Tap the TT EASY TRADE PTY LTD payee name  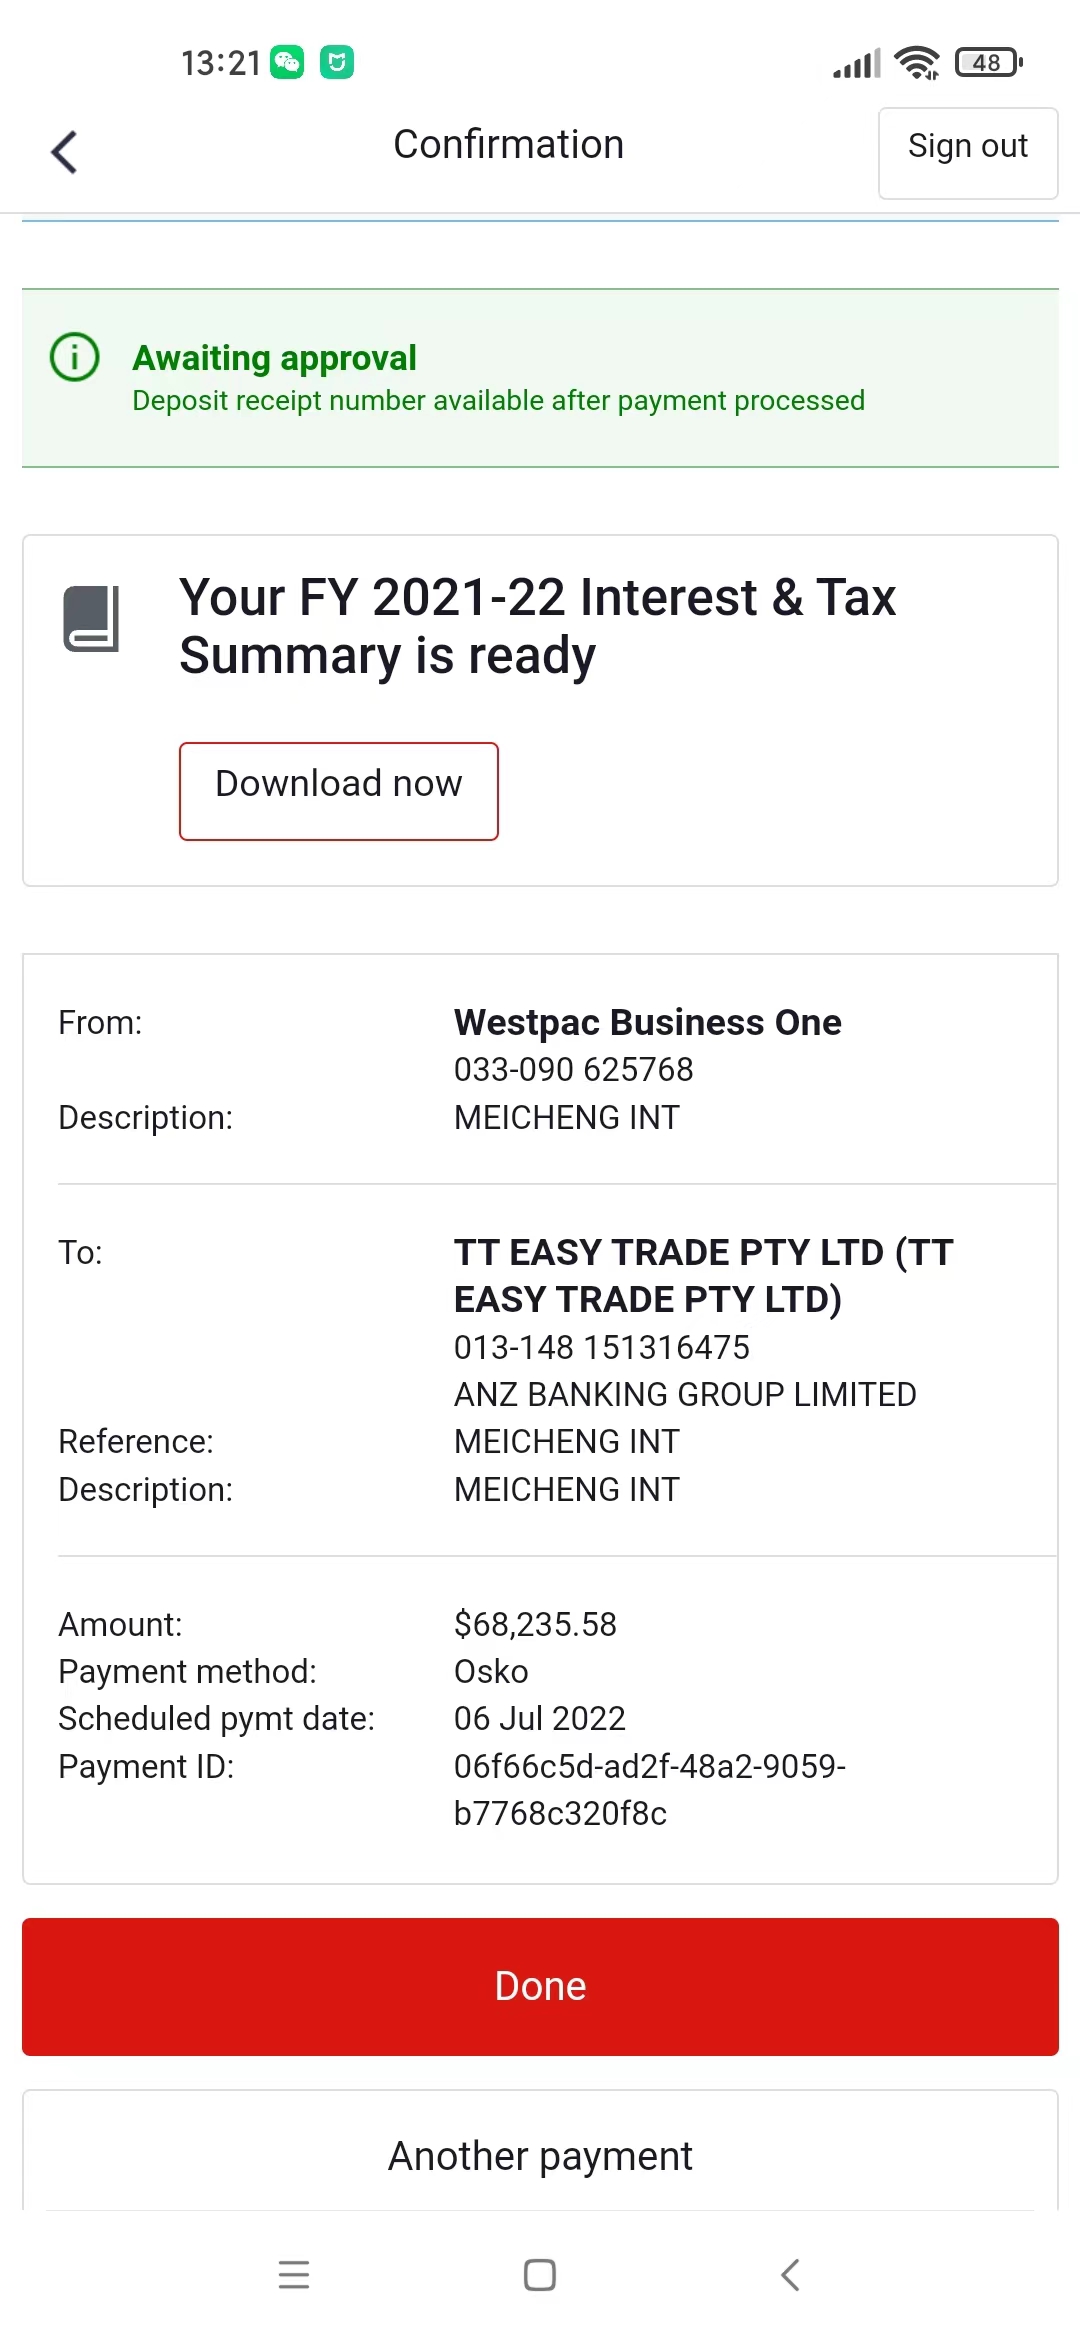pos(704,1276)
